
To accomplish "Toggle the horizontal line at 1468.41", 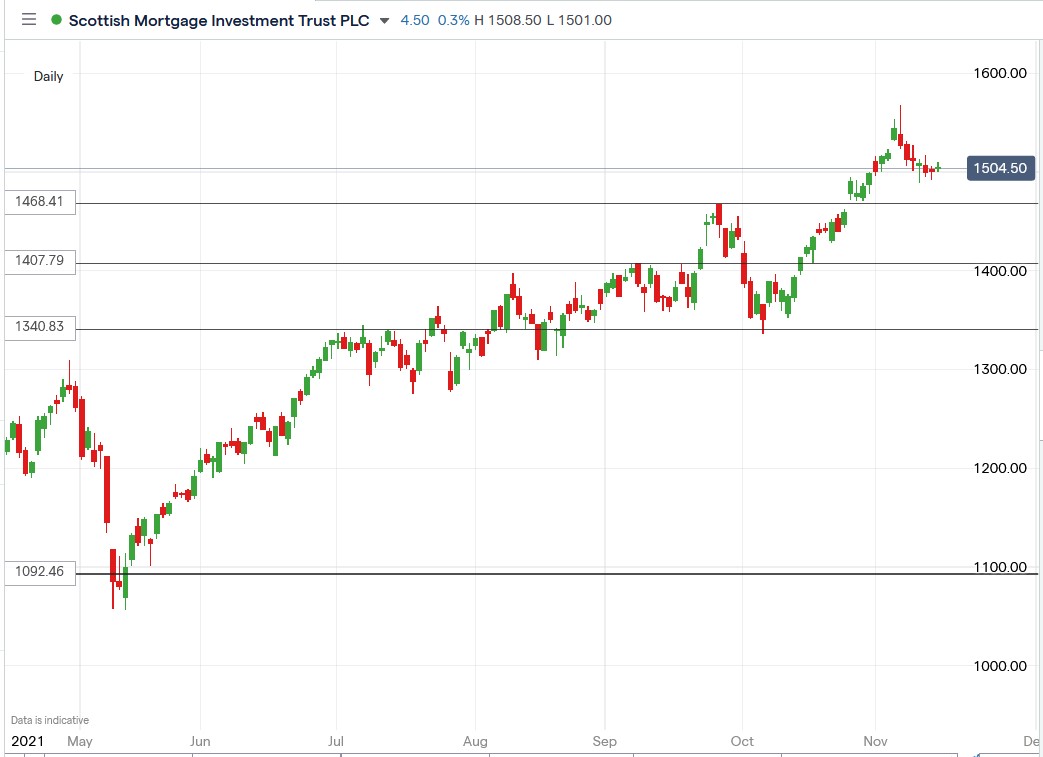I will (x=500, y=202).
